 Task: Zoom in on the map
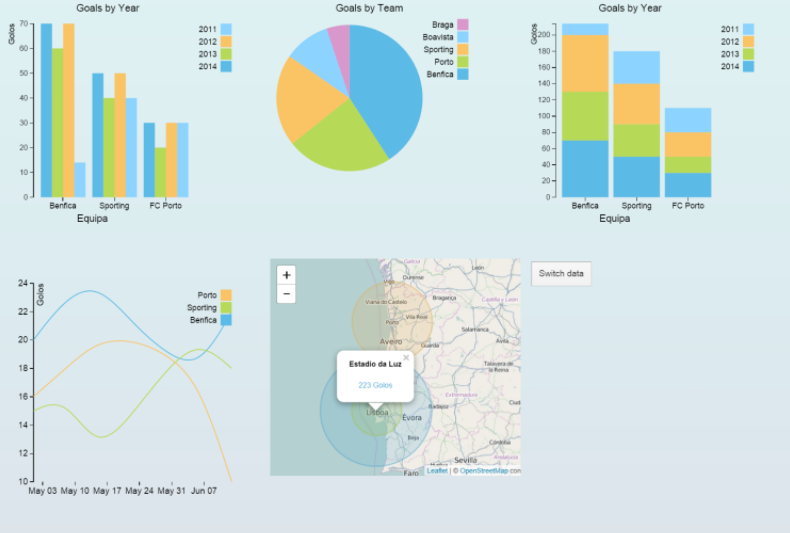287,275
